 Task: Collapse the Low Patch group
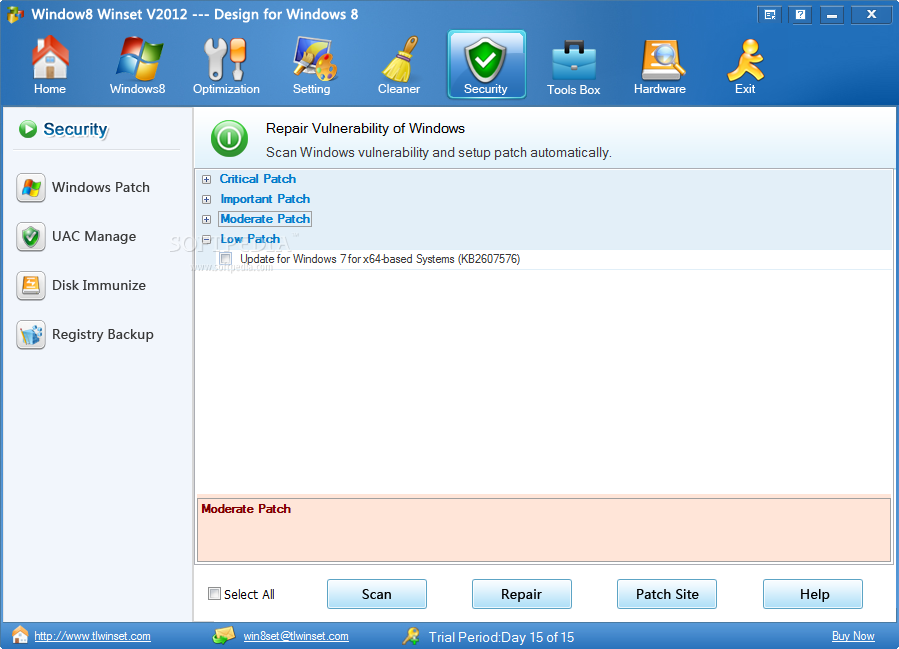tap(206, 239)
